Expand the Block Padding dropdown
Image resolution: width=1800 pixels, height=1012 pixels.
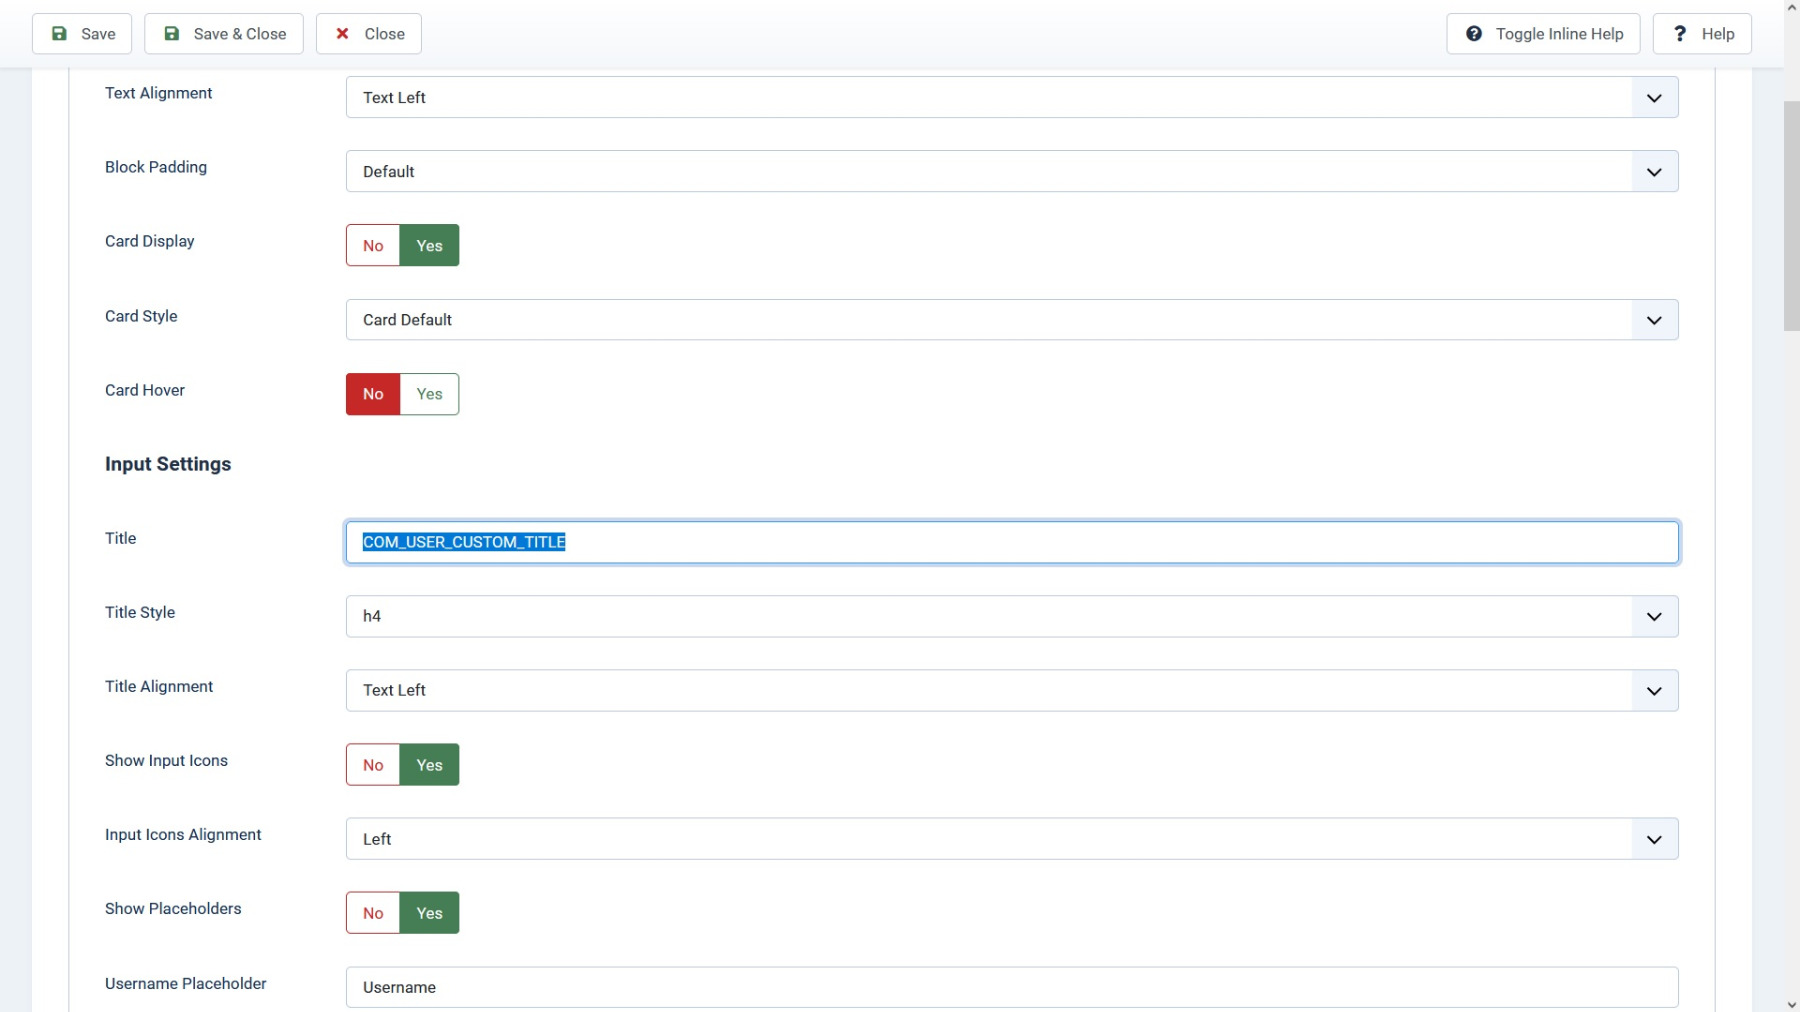point(1011,172)
